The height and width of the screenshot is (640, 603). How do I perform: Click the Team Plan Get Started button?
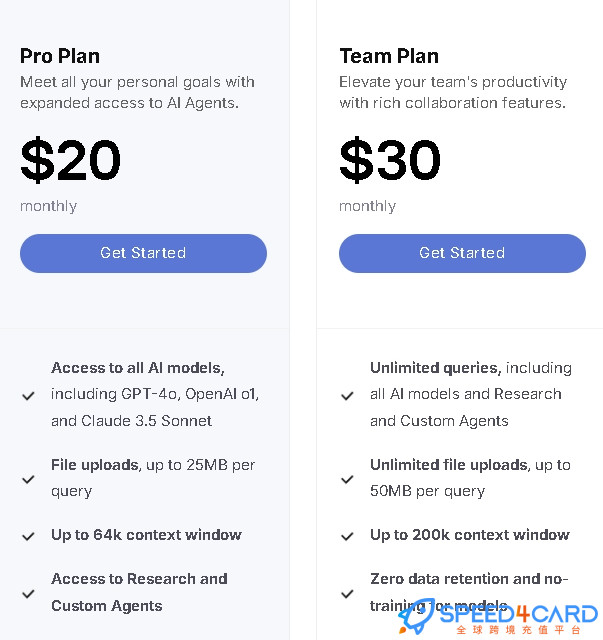coord(462,253)
